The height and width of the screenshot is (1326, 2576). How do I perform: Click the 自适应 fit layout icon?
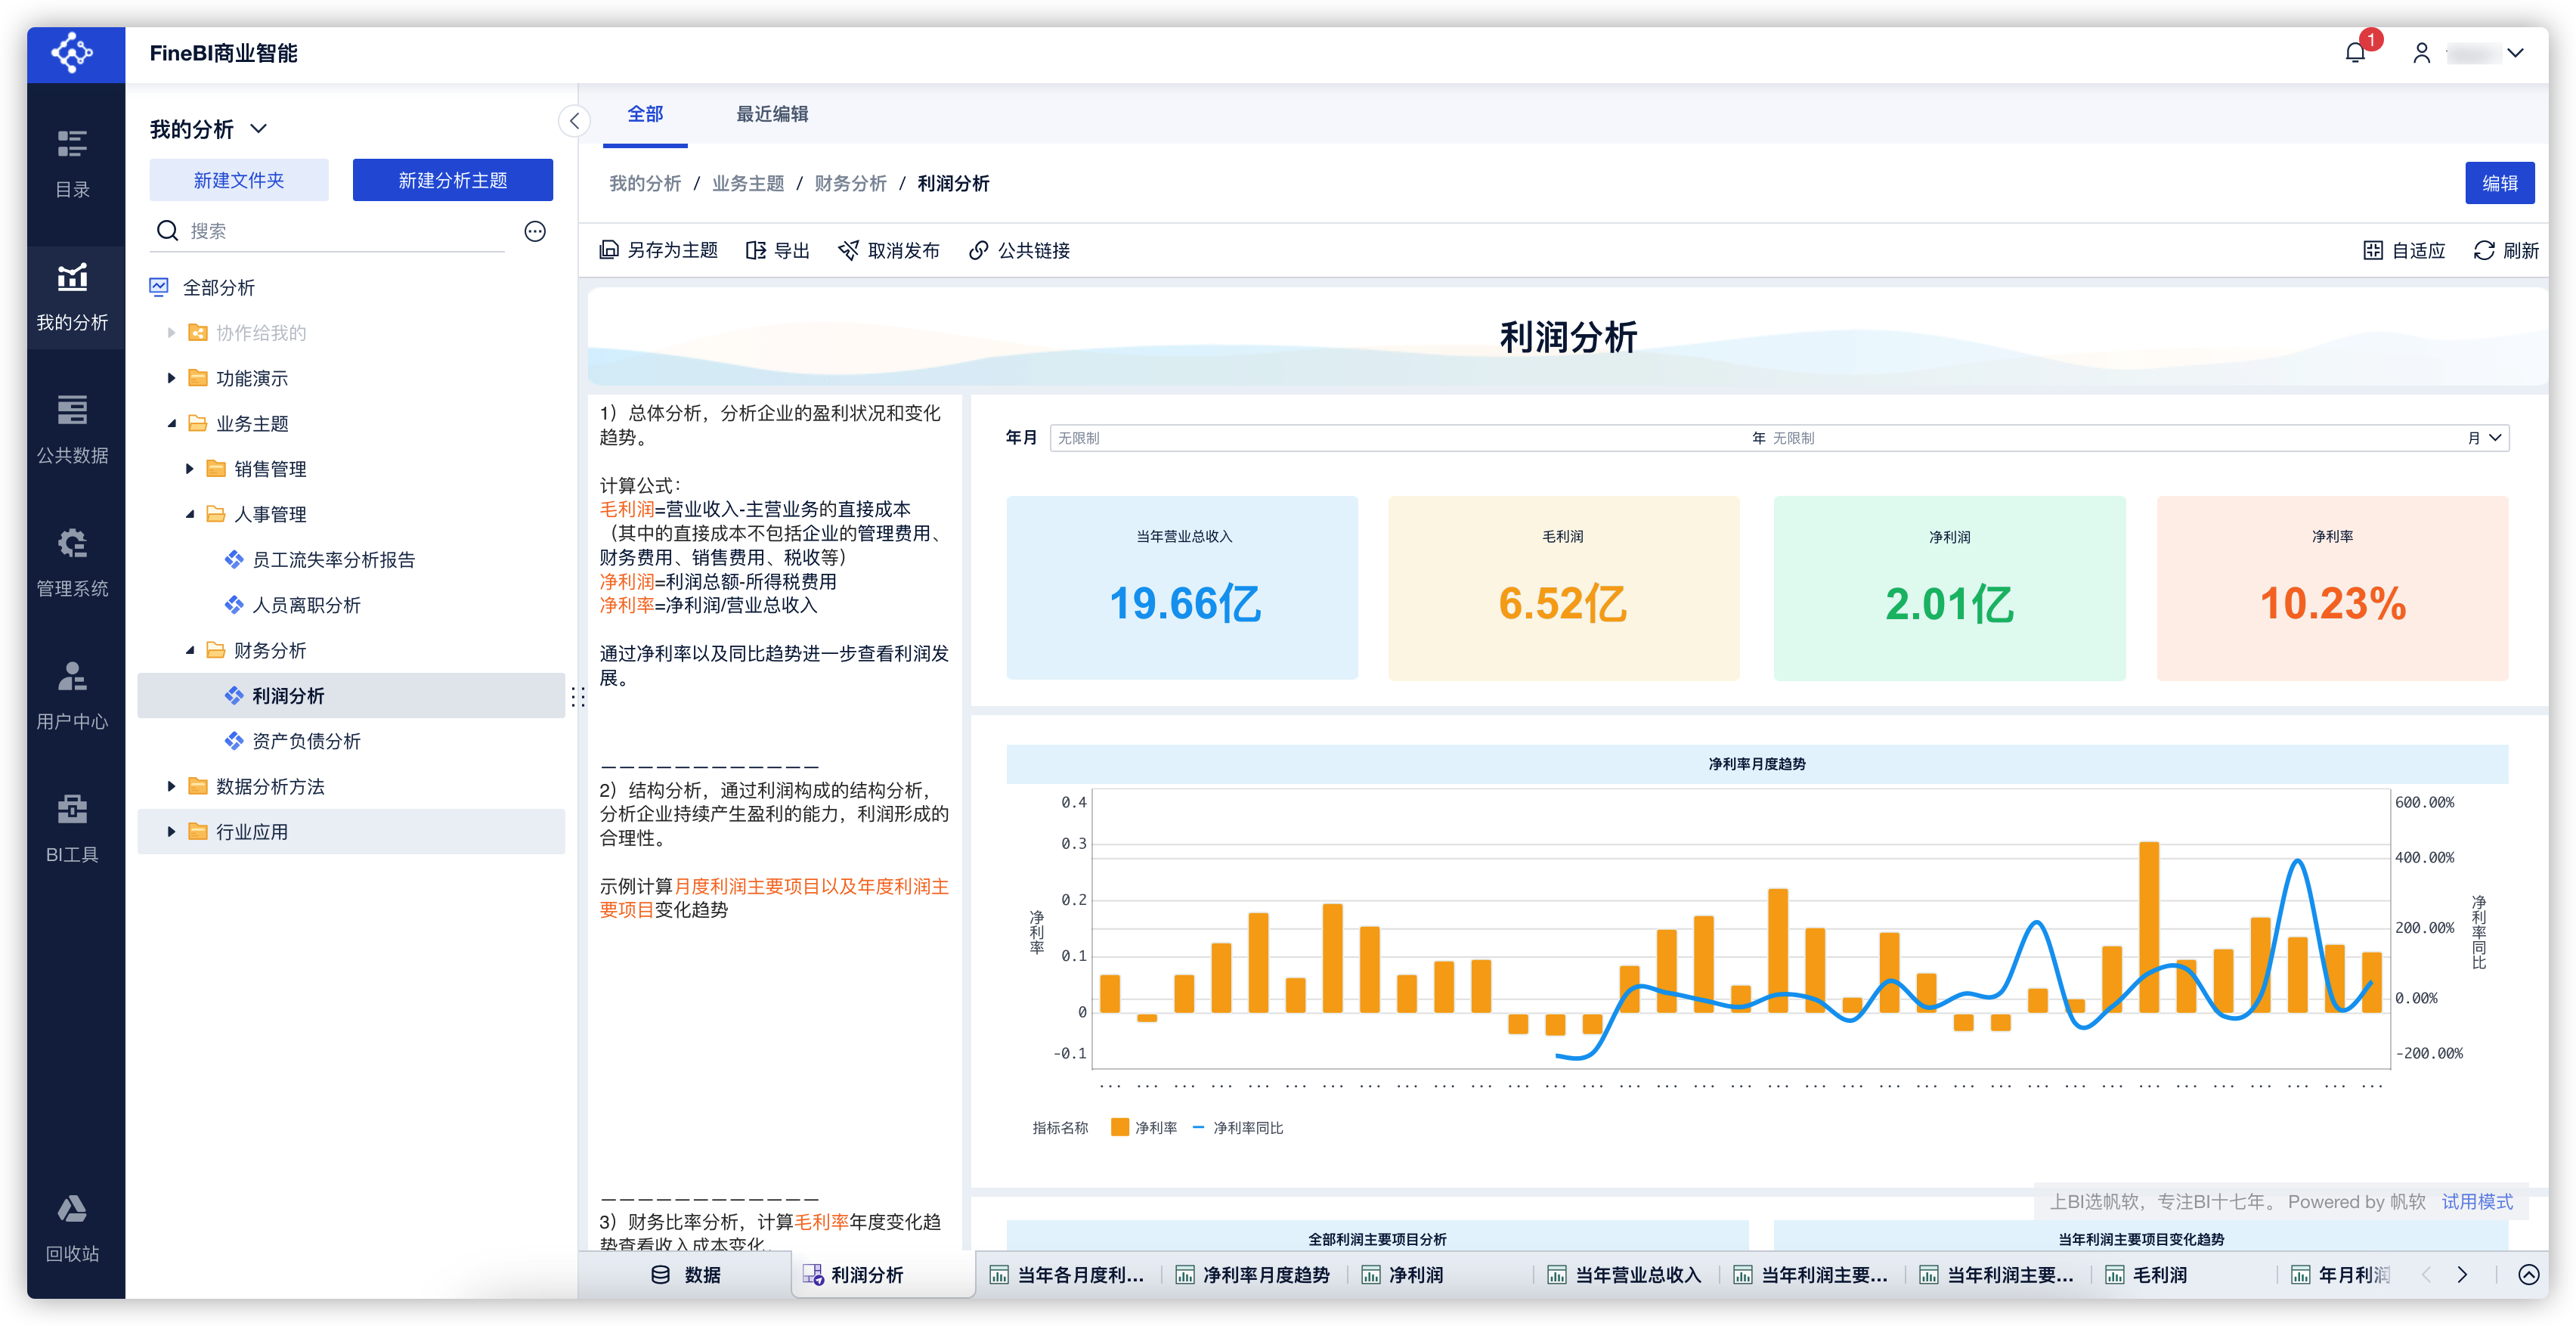(x=2372, y=250)
